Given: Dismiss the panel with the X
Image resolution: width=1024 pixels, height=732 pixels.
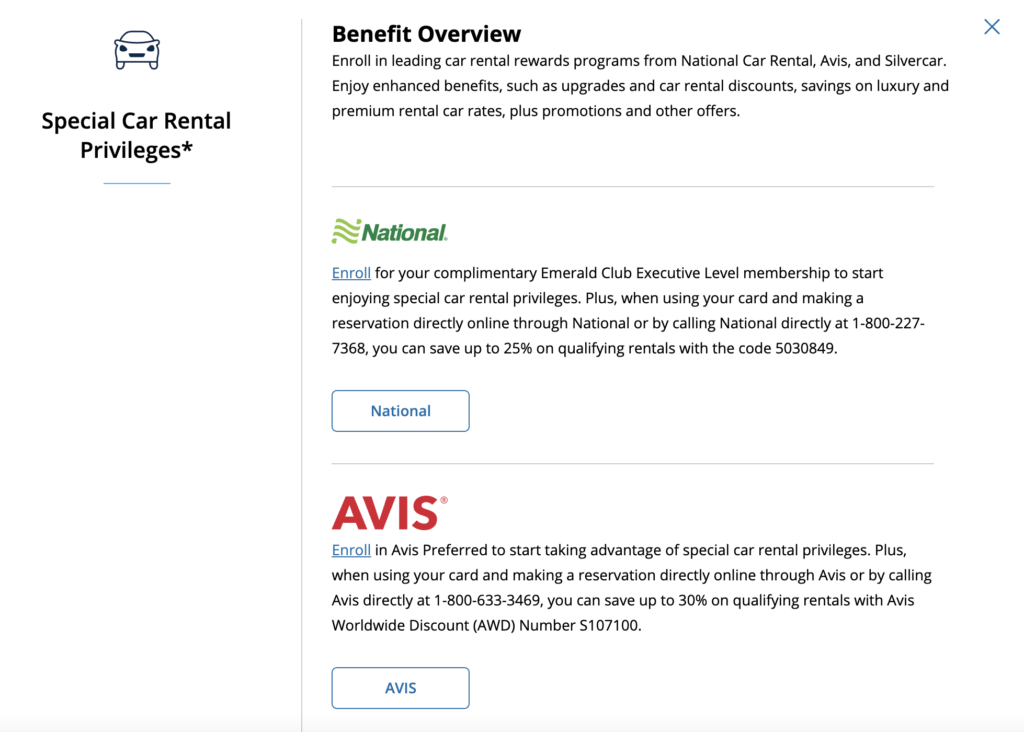Looking at the screenshot, I should 991,27.
